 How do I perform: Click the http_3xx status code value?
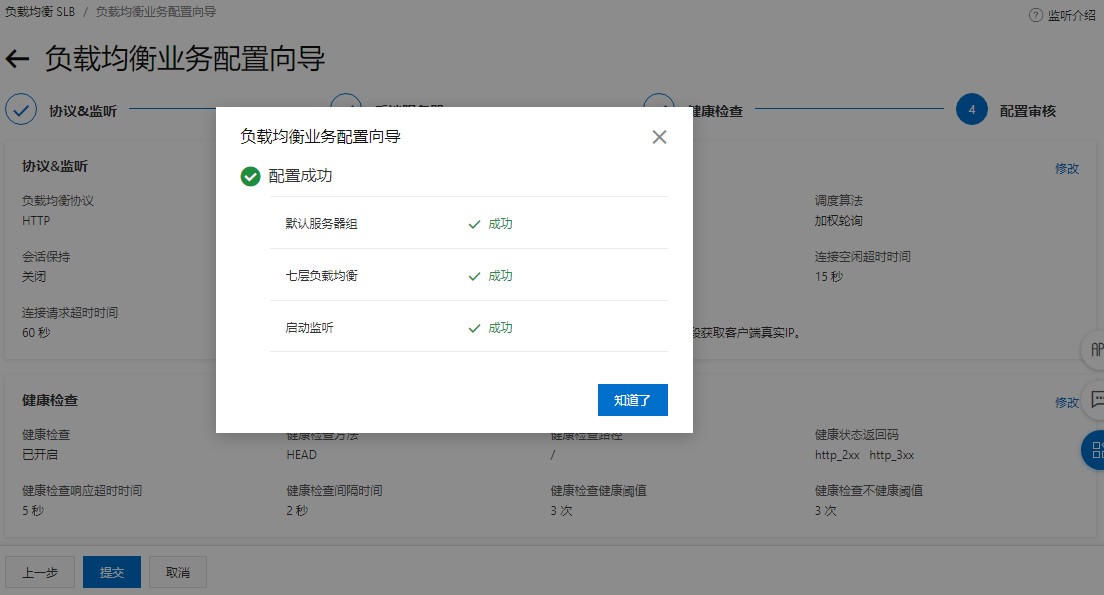891,455
